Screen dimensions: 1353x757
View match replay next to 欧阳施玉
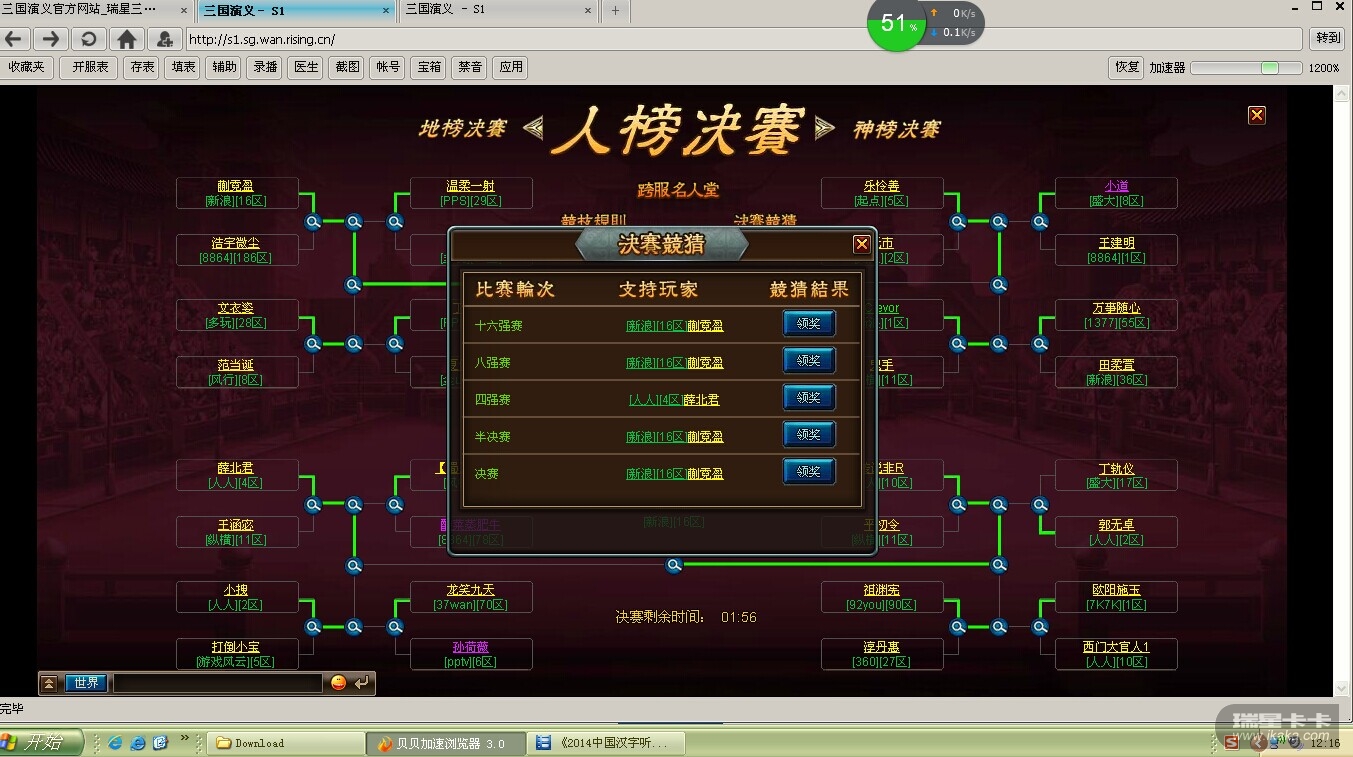[1040, 627]
